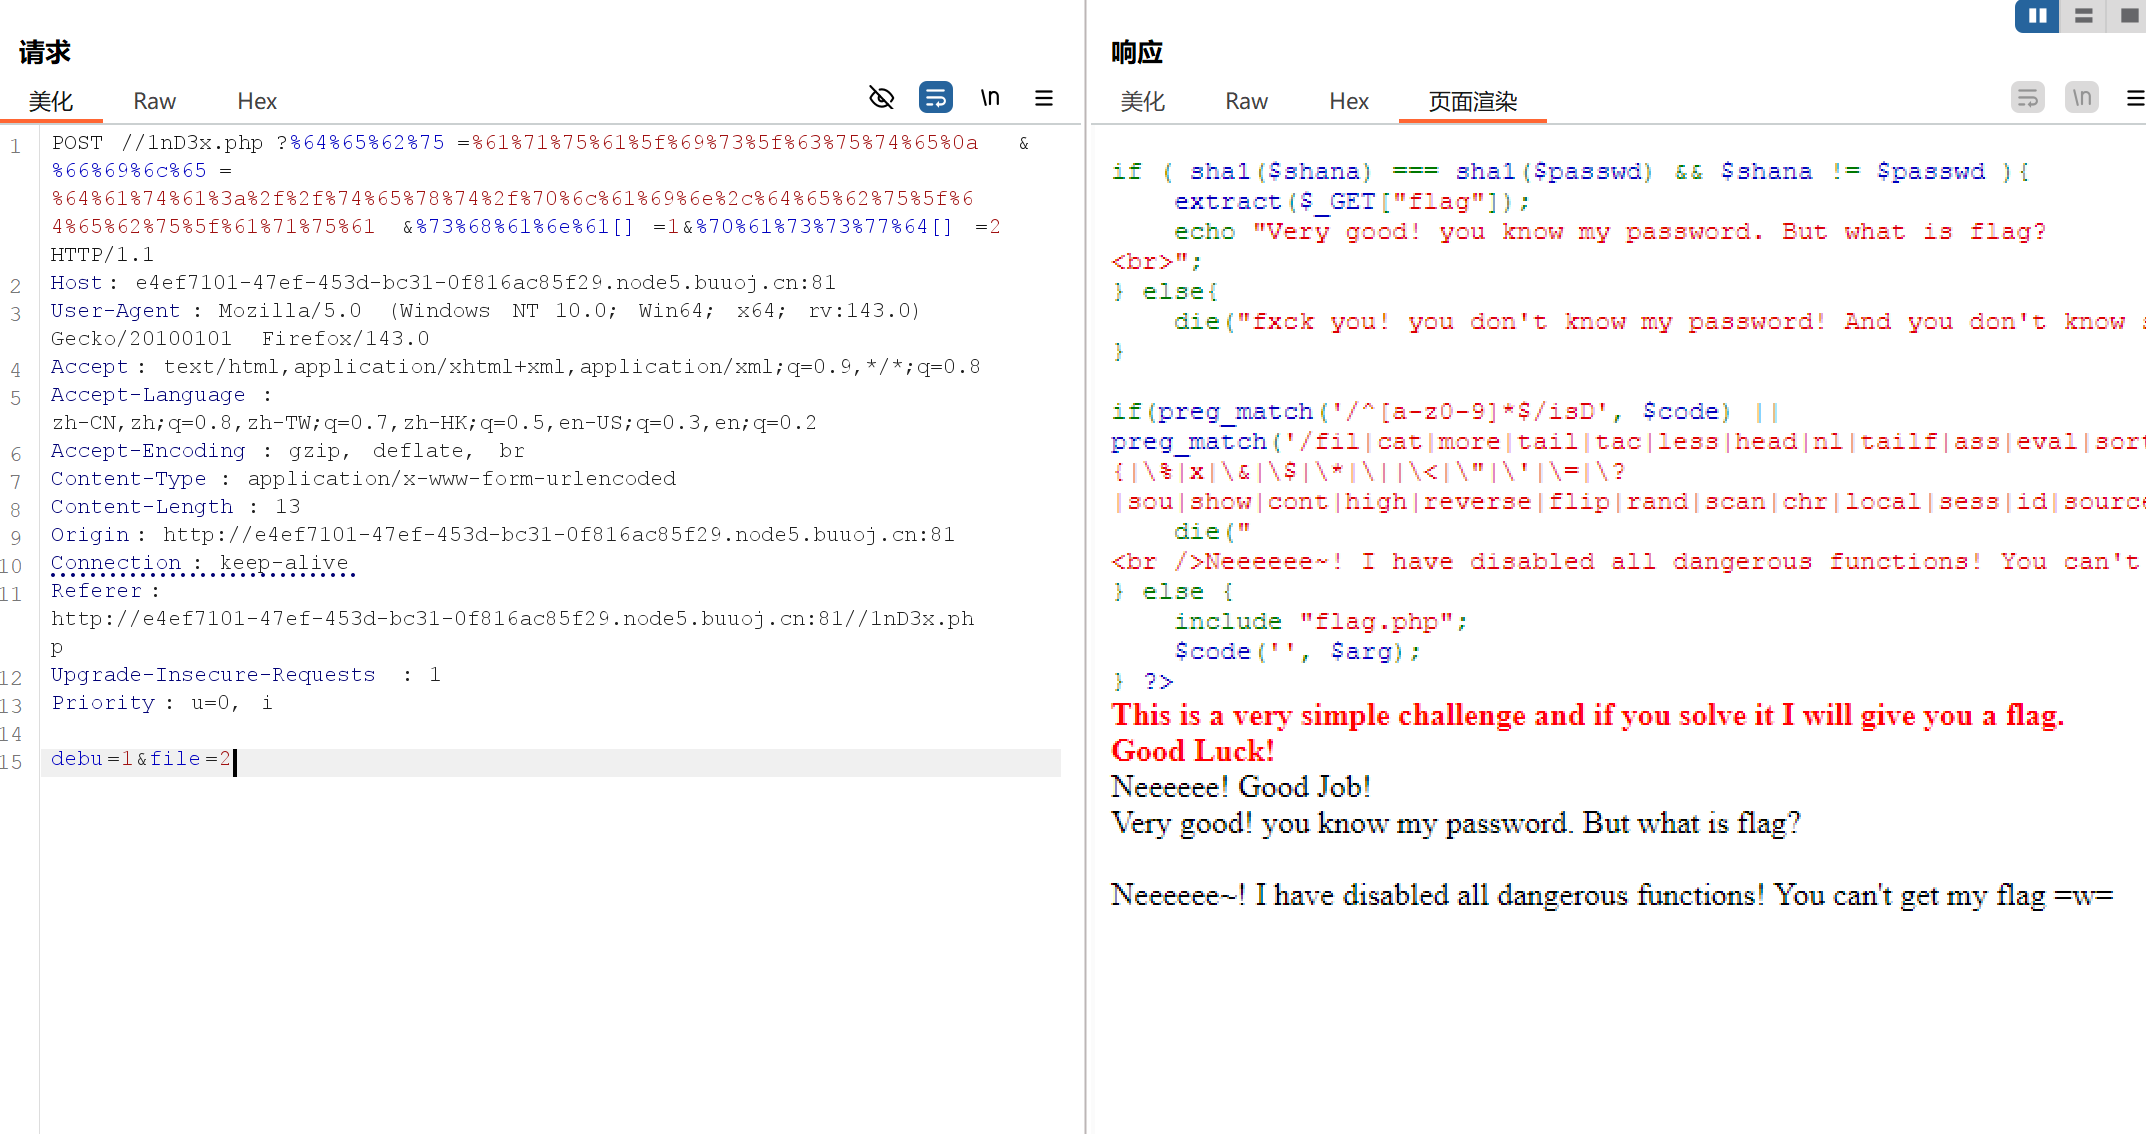Open request 美化 pretty tab
2146x1134 pixels.
coord(50,101)
